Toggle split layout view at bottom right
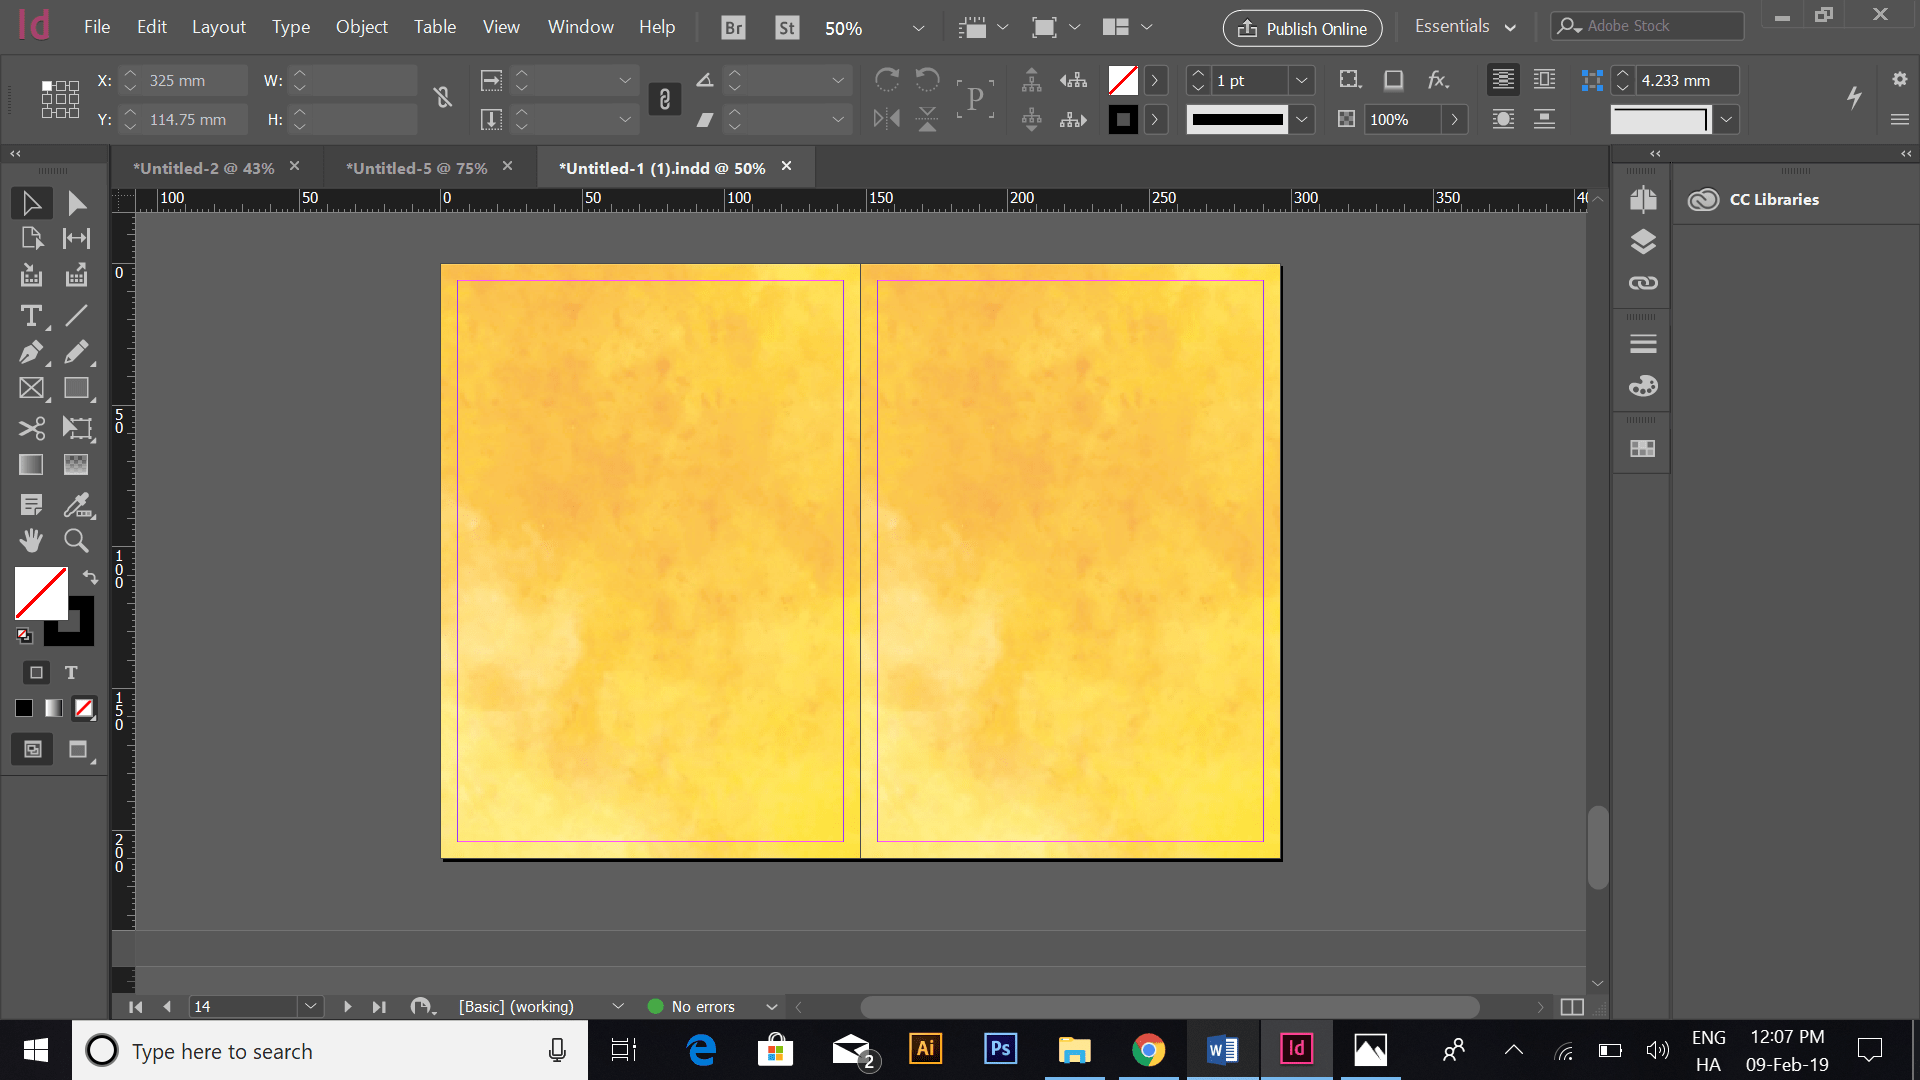 click(1572, 1007)
